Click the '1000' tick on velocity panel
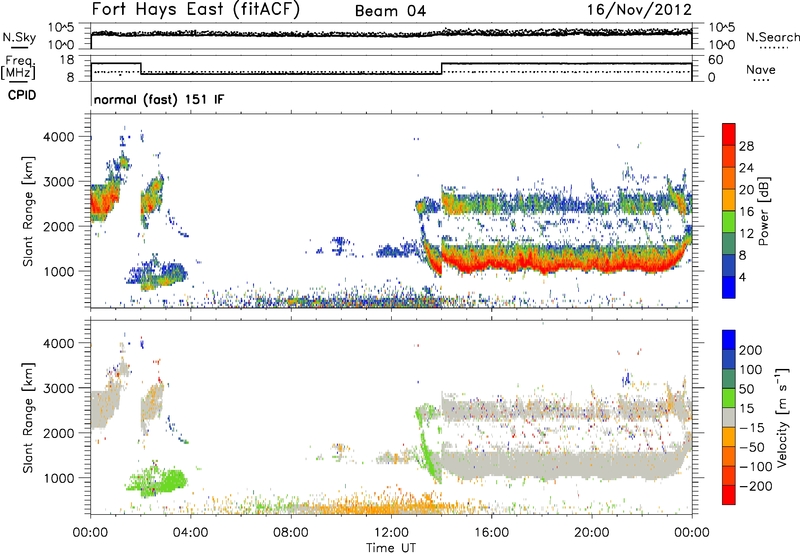Image resolution: width=800 pixels, height=554 pixels. point(58,478)
